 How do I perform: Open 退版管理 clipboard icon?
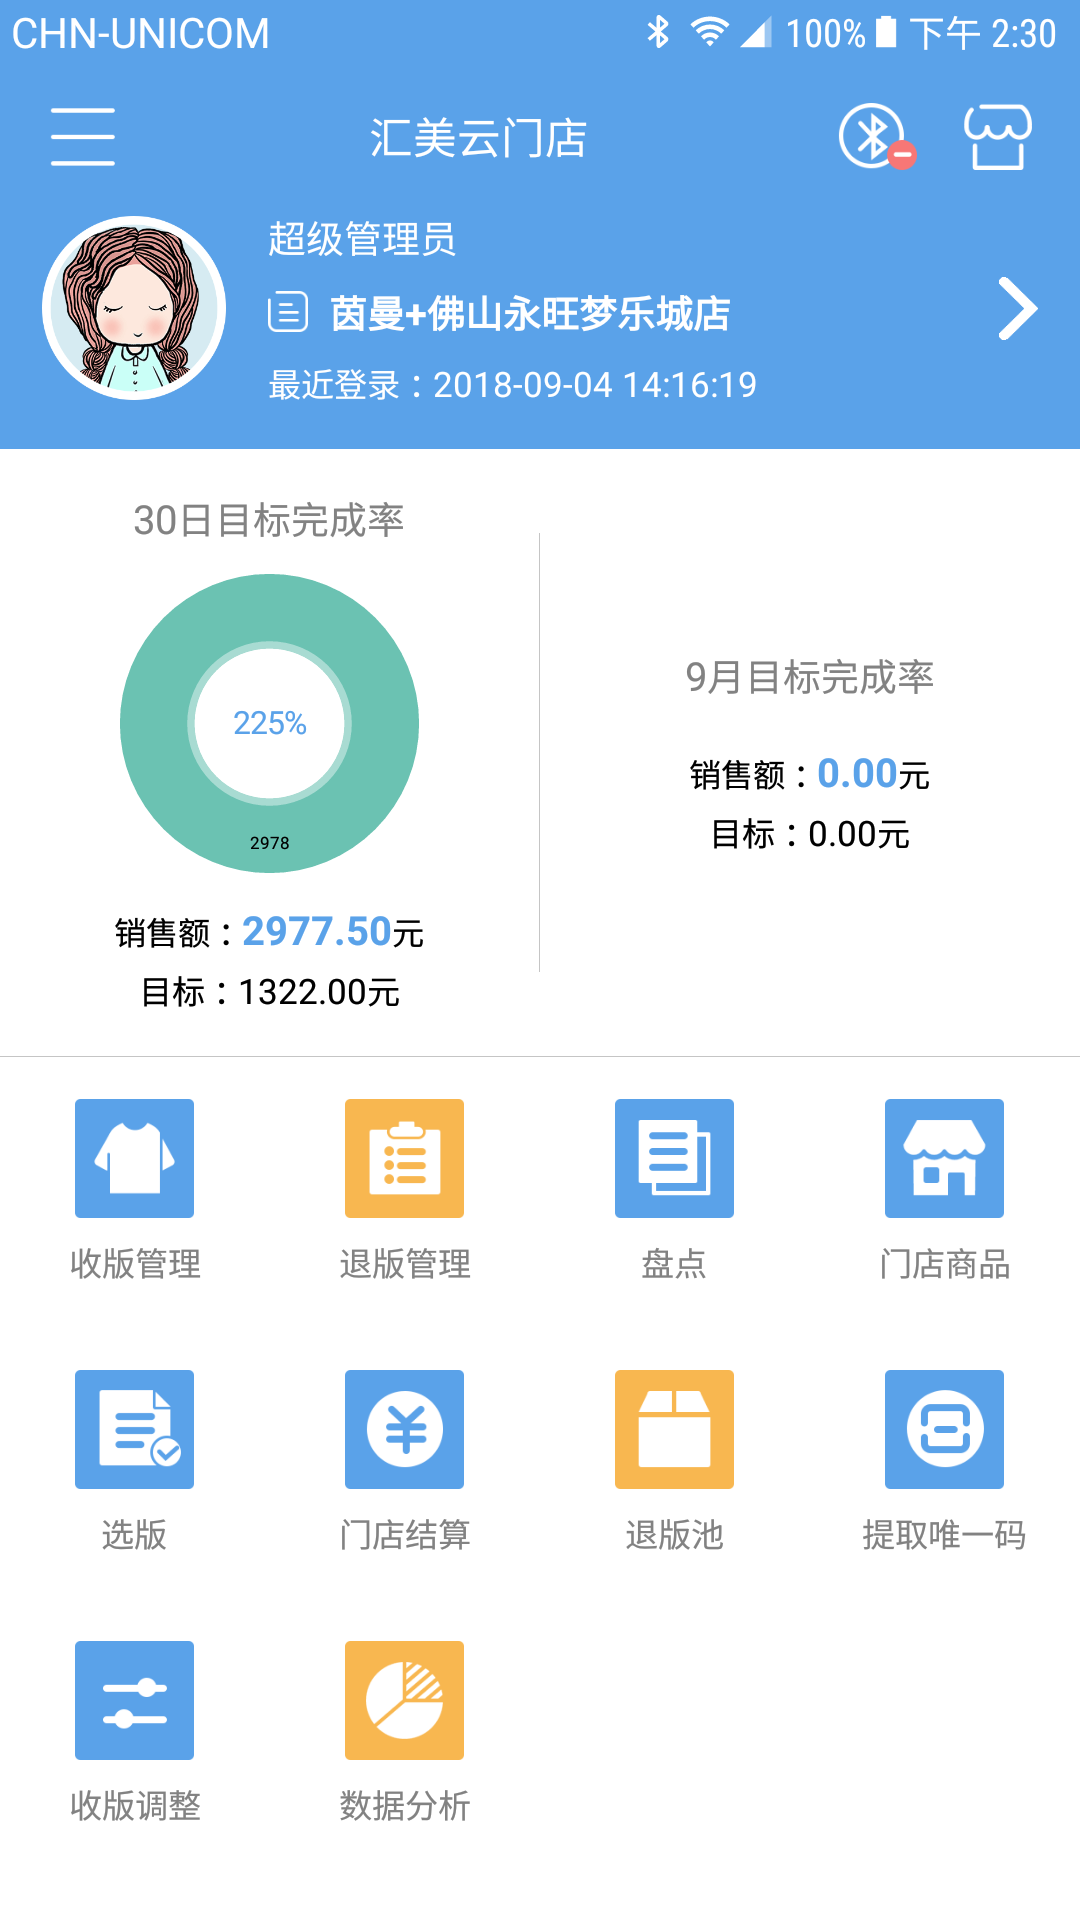click(404, 1158)
